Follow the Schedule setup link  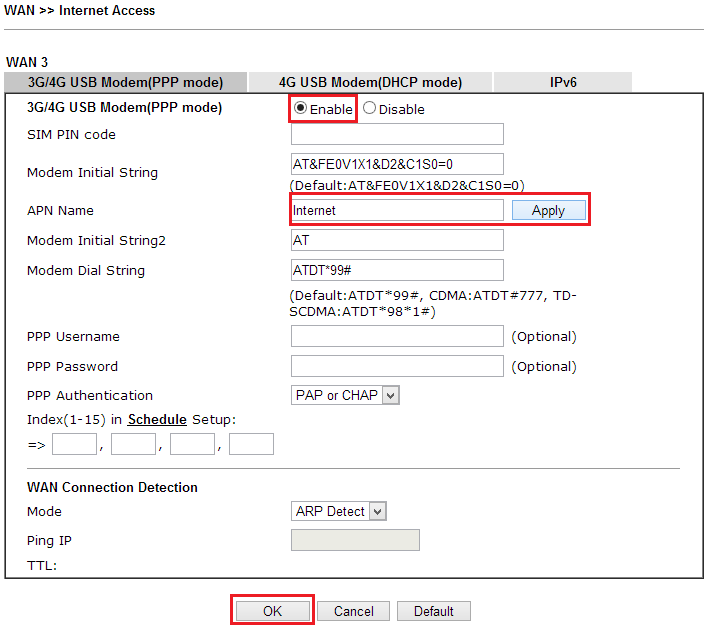pos(157,419)
